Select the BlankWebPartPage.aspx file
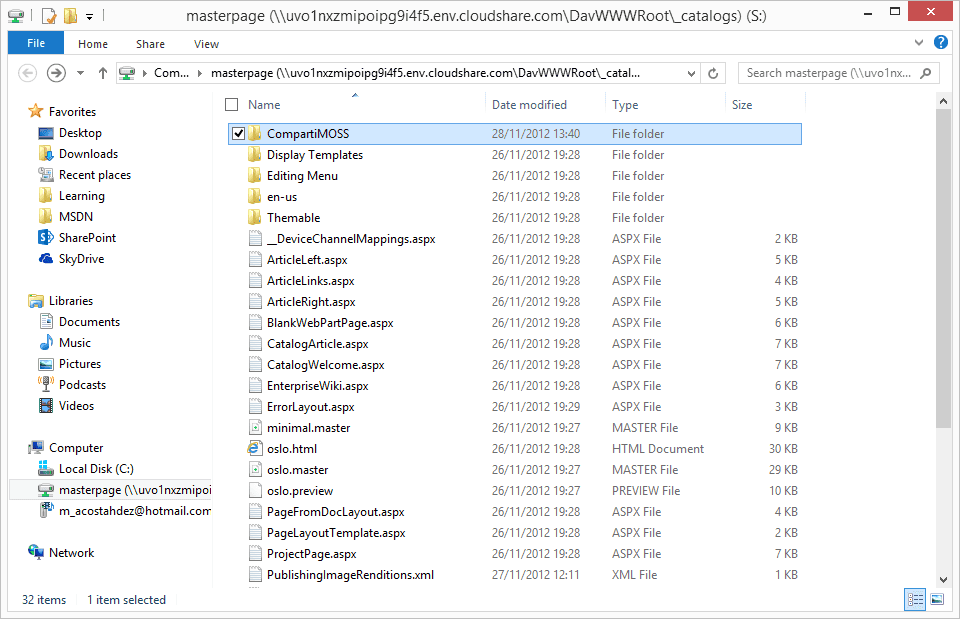Screen dimensions: 960x619 tap(330, 323)
